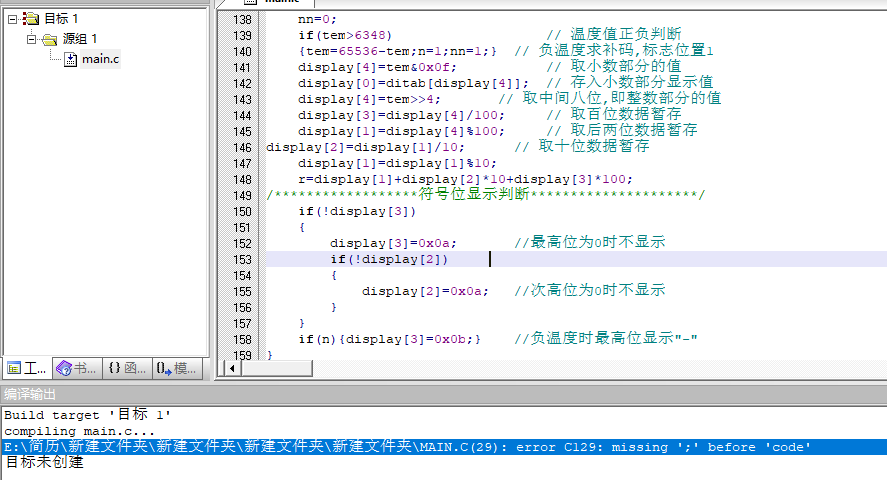
Task: Place cursor on line display[3]=0x0a;
Action: tap(393, 243)
